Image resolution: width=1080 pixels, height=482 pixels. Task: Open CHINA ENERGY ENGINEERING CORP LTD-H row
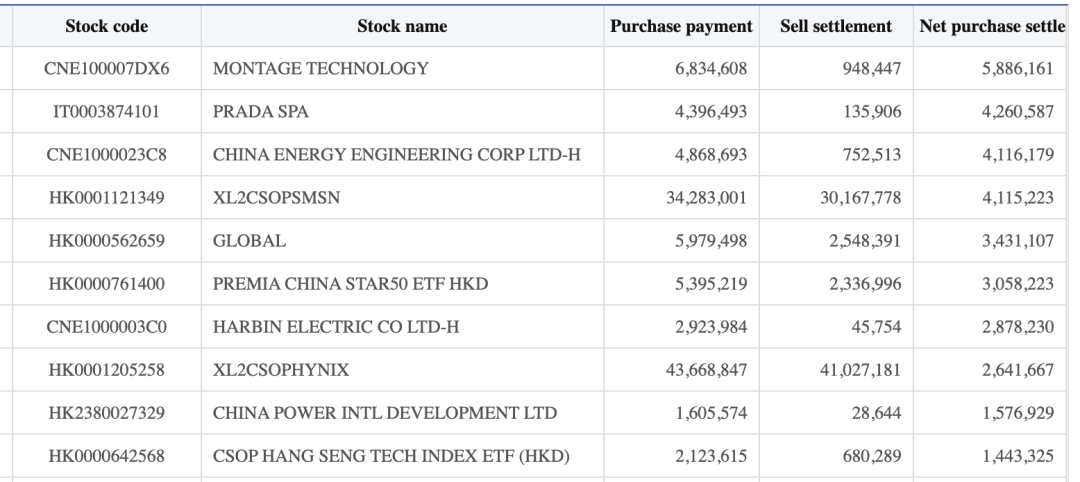coord(396,155)
